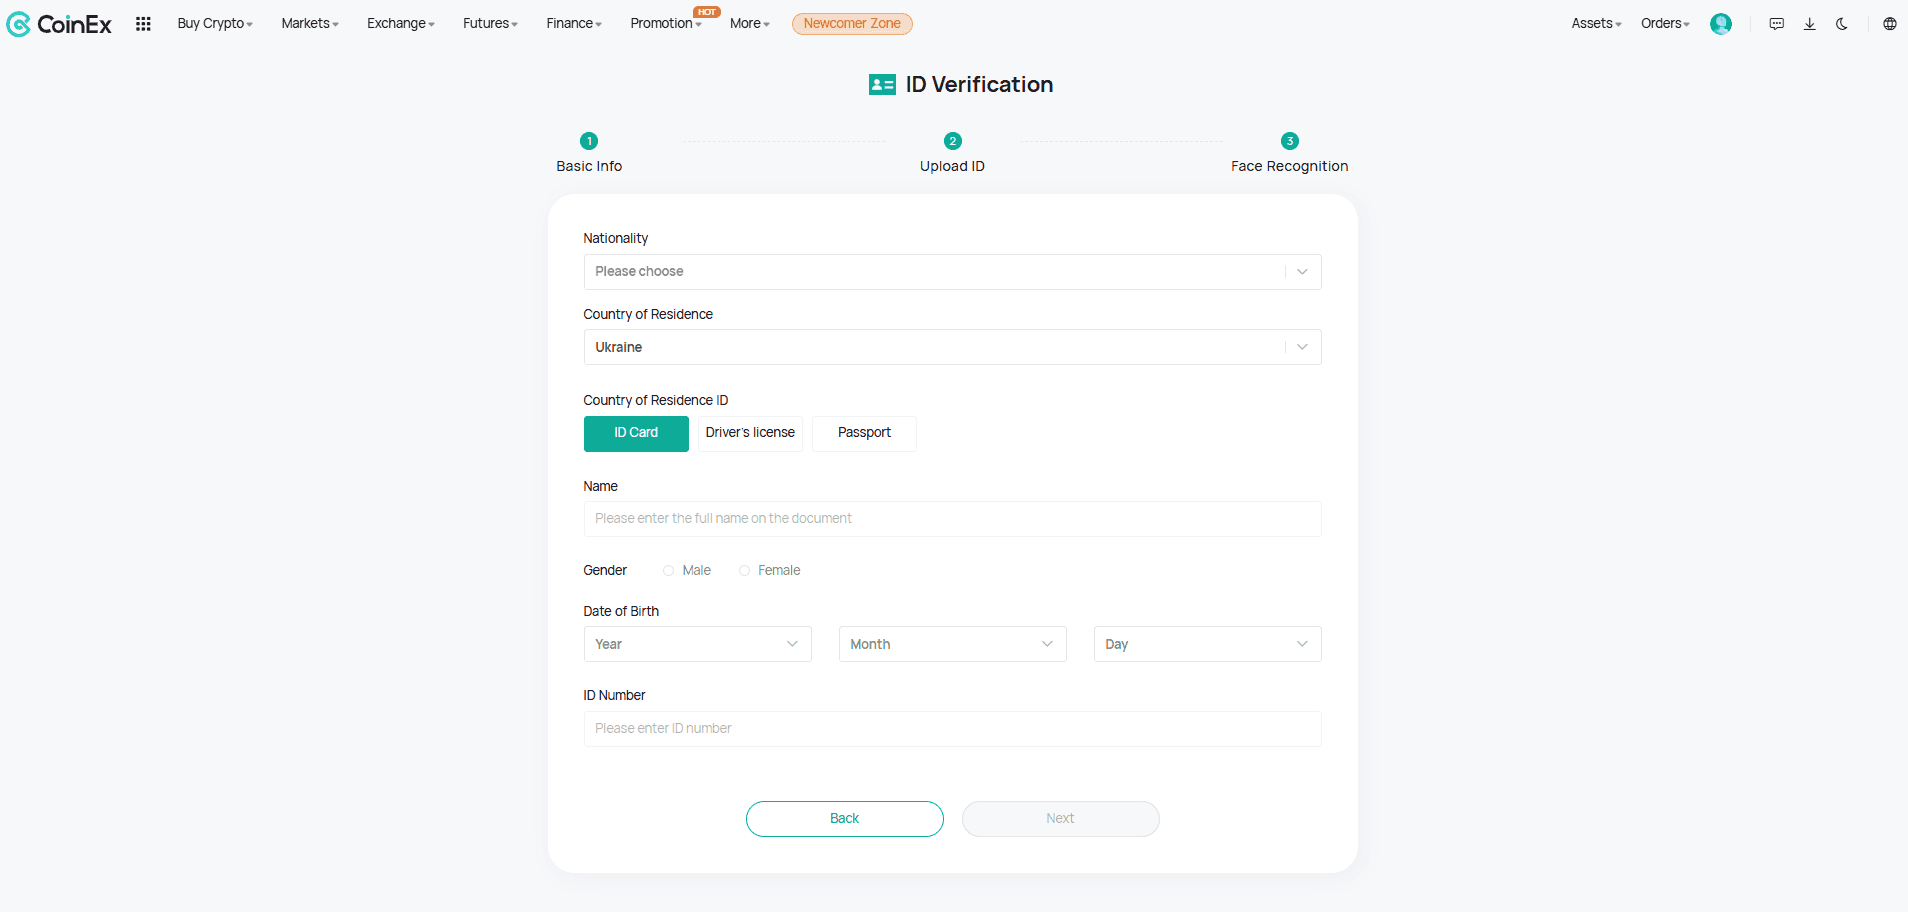This screenshot has height=912, width=1908.
Task: Open the Futures menu
Action: 490,24
